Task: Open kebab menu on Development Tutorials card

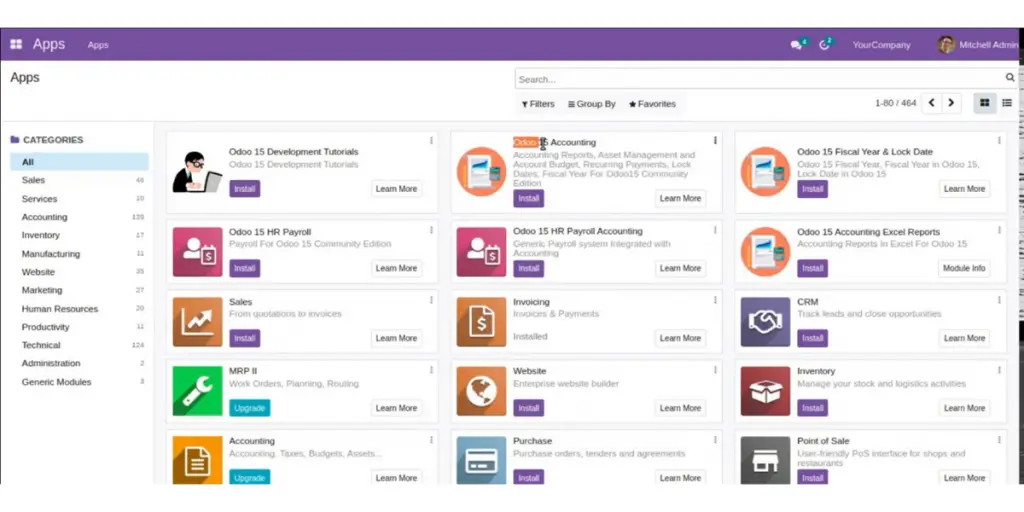Action: (x=431, y=140)
